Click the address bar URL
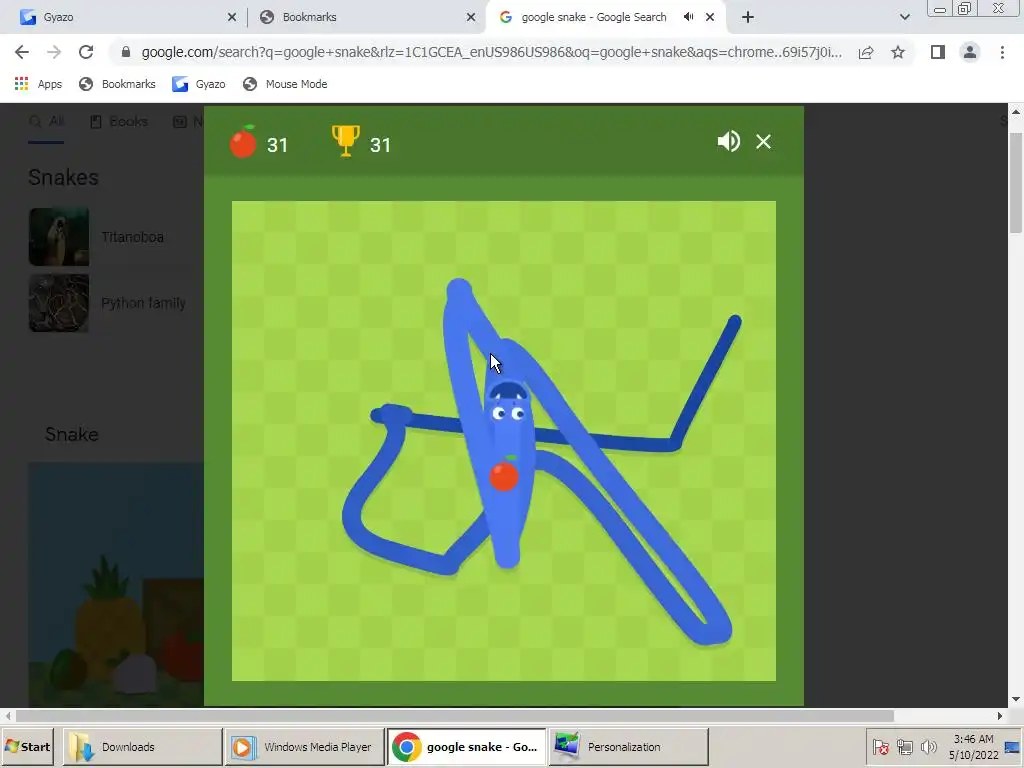Image resolution: width=1024 pixels, height=768 pixels. (491, 52)
